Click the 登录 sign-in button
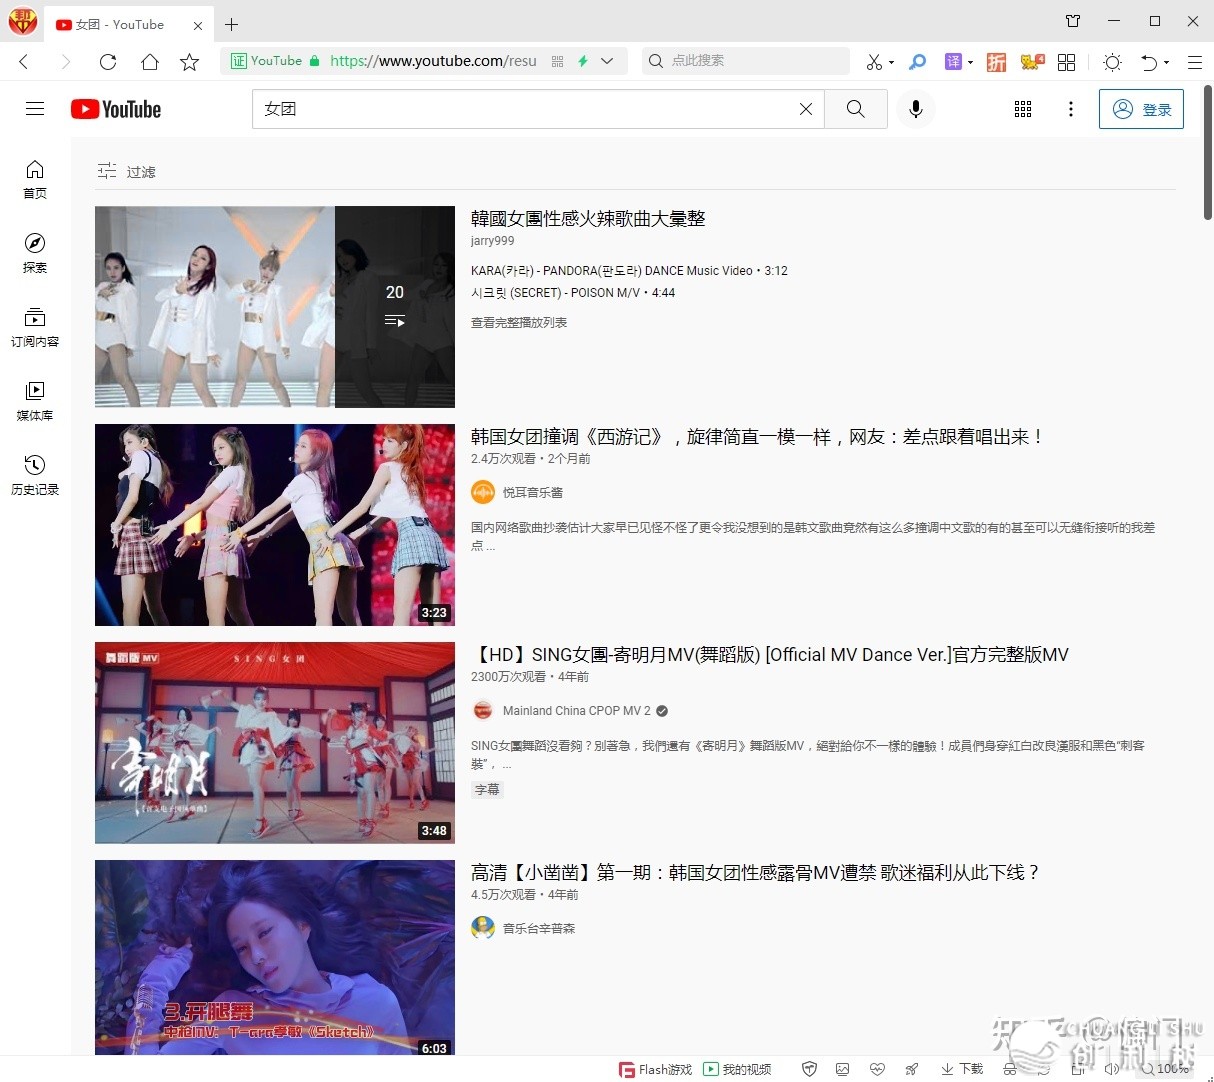Viewport: 1214px width, 1082px height. [x=1141, y=109]
